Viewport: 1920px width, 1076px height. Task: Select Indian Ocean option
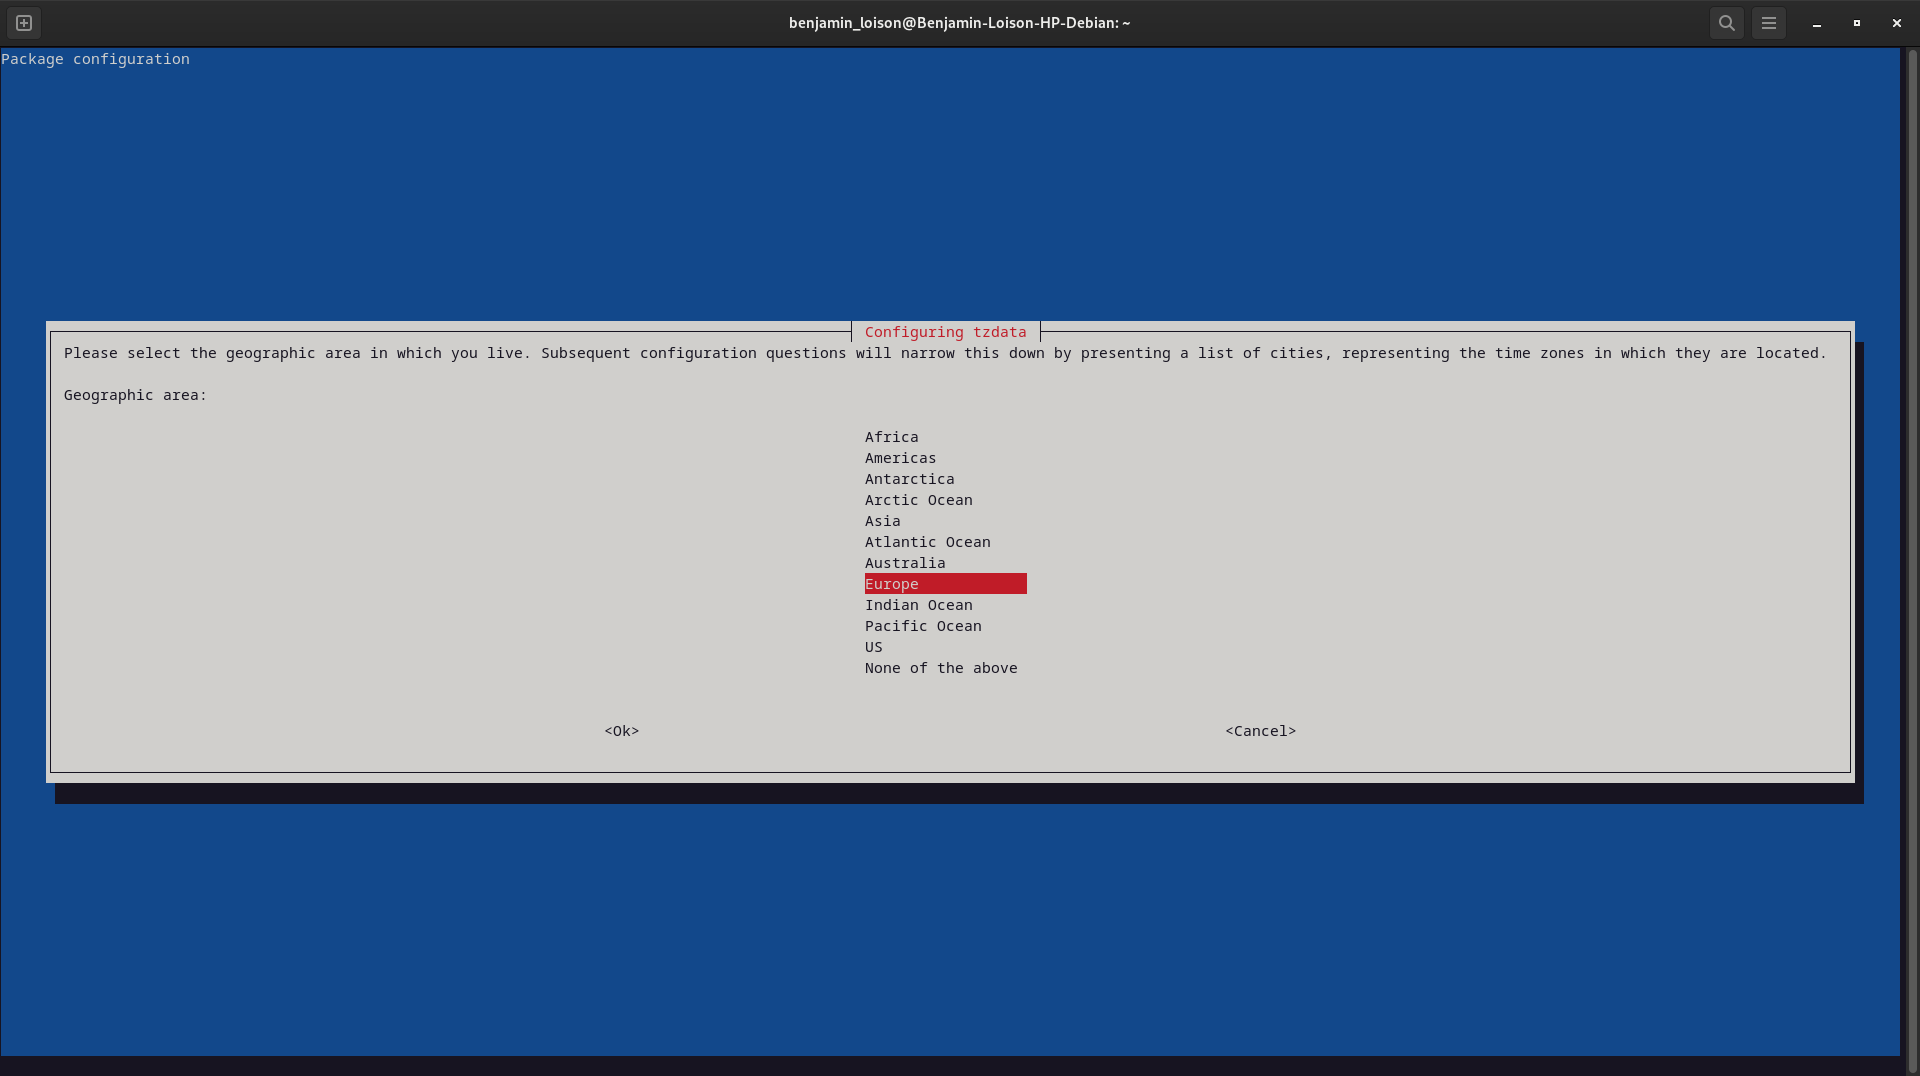918,605
